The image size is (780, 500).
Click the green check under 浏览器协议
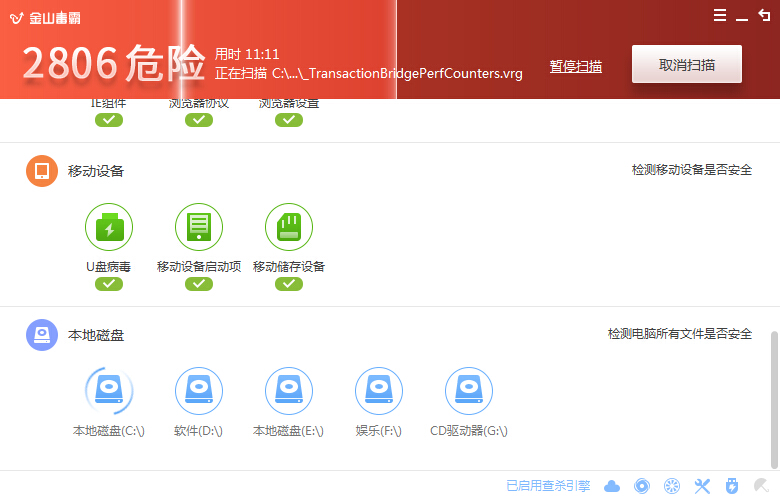pyautogui.click(x=199, y=120)
